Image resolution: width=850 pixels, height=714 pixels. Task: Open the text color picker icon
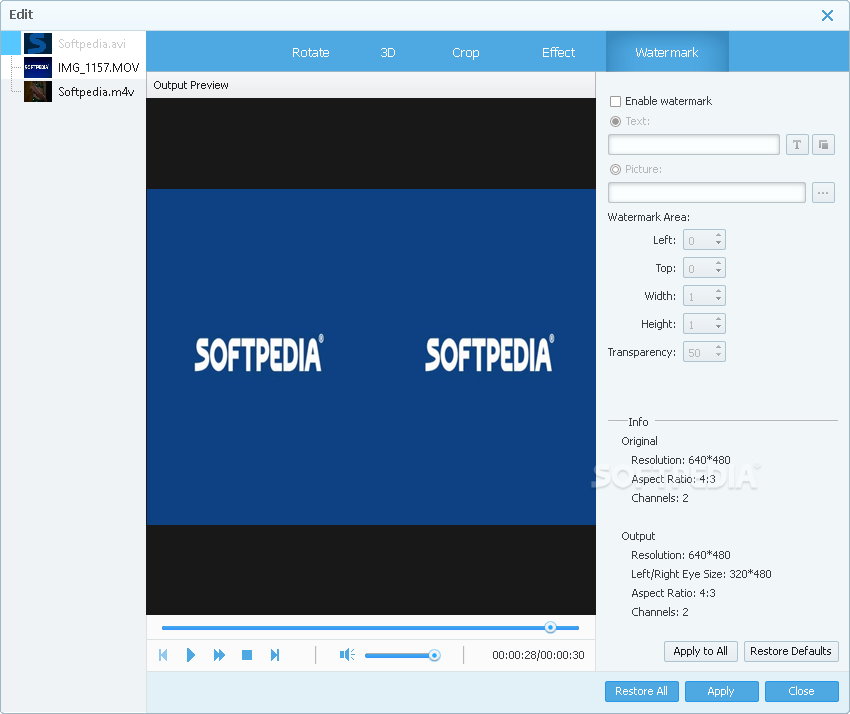coord(823,145)
